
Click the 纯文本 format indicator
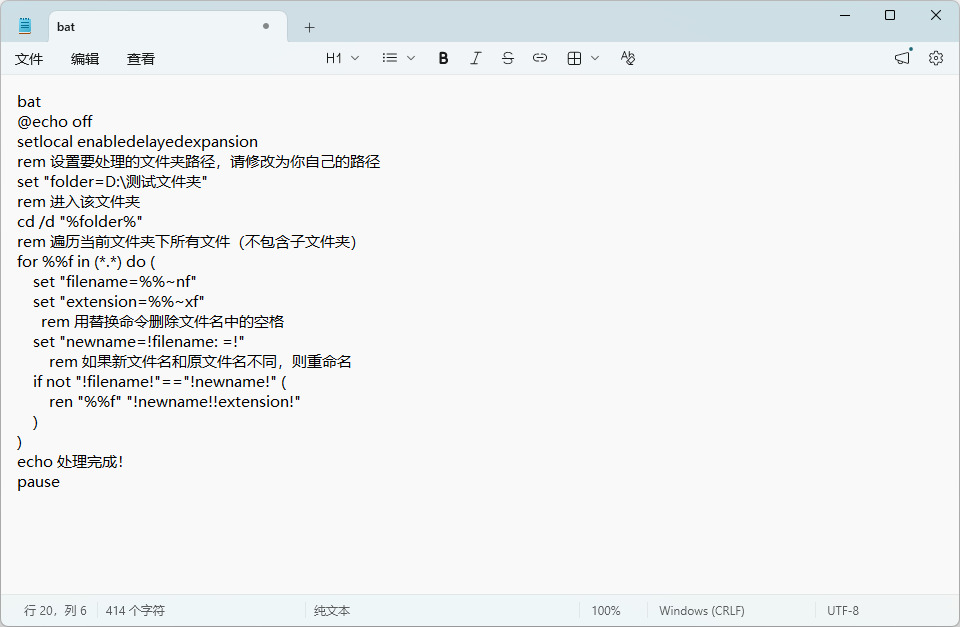332,610
